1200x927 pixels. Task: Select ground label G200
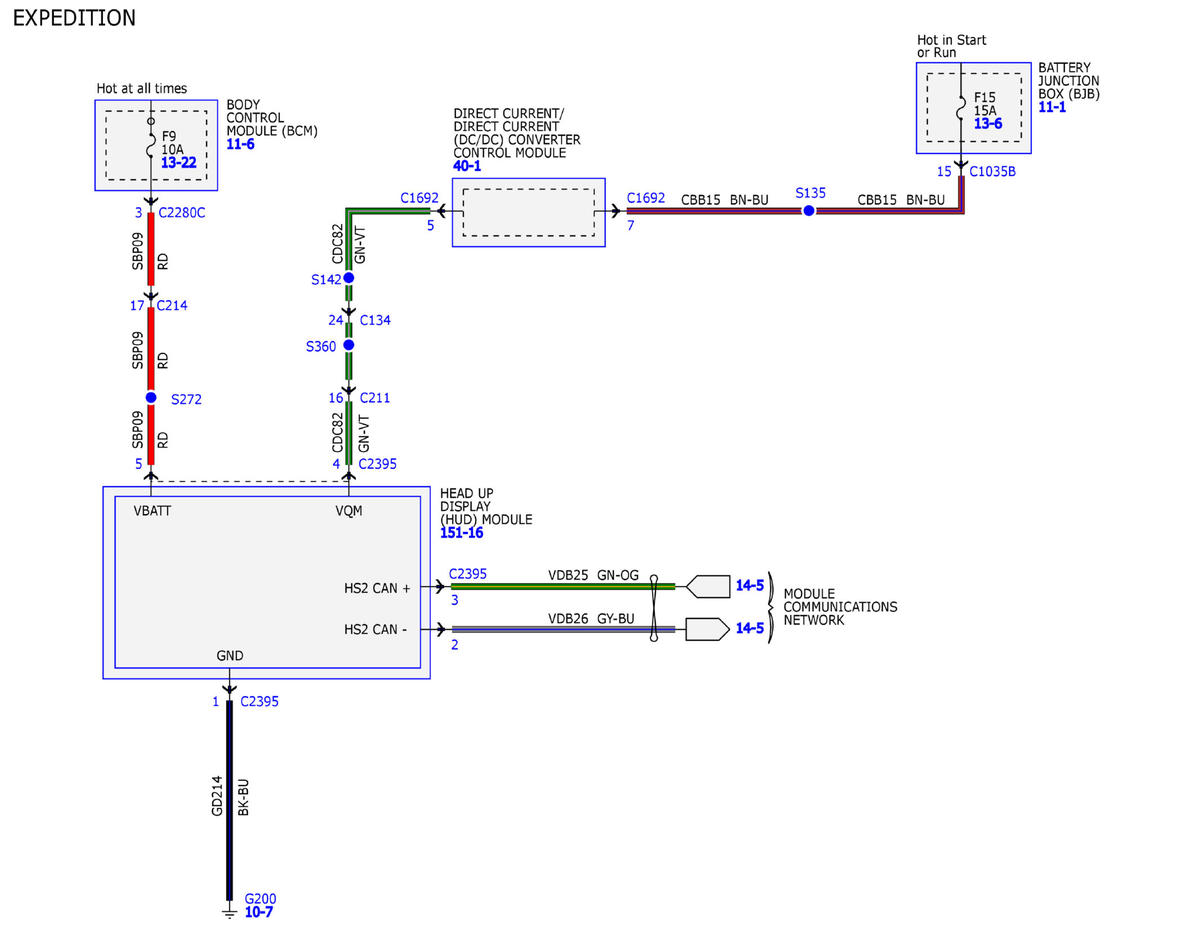pyautogui.click(x=260, y=898)
